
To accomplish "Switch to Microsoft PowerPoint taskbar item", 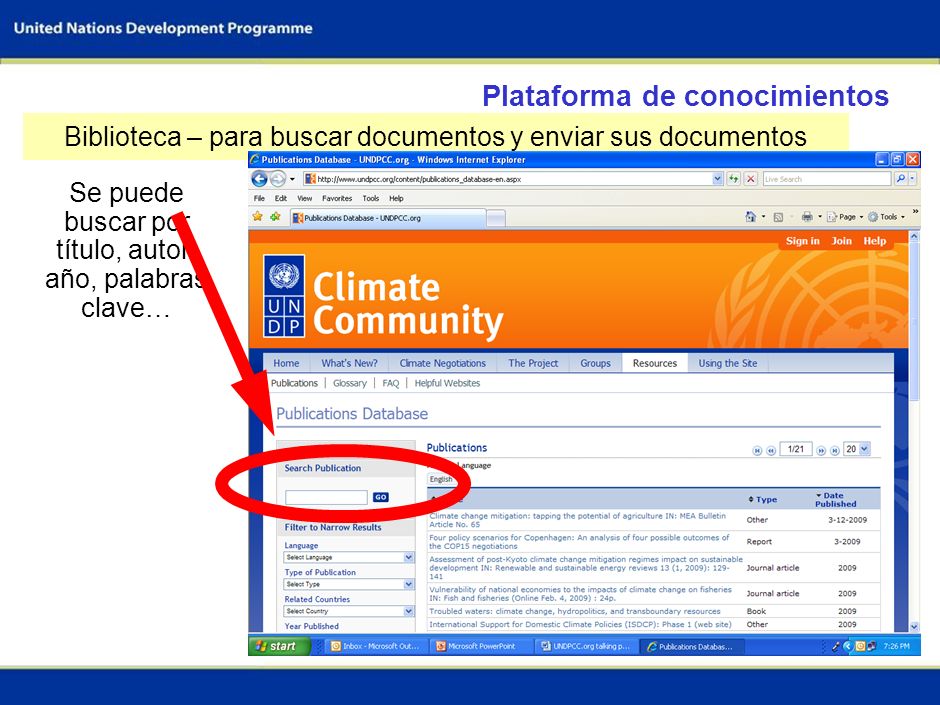I will click(481, 646).
